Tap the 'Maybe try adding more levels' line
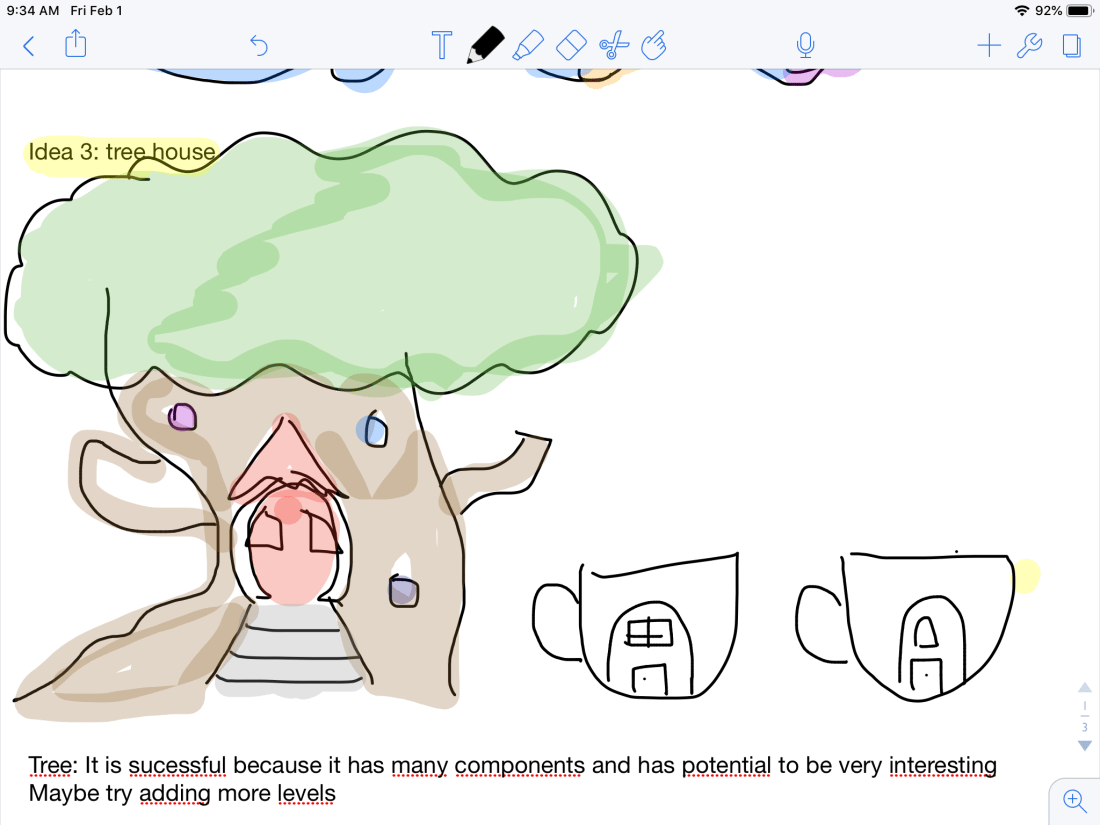The height and width of the screenshot is (825, 1100). [x=182, y=794]
